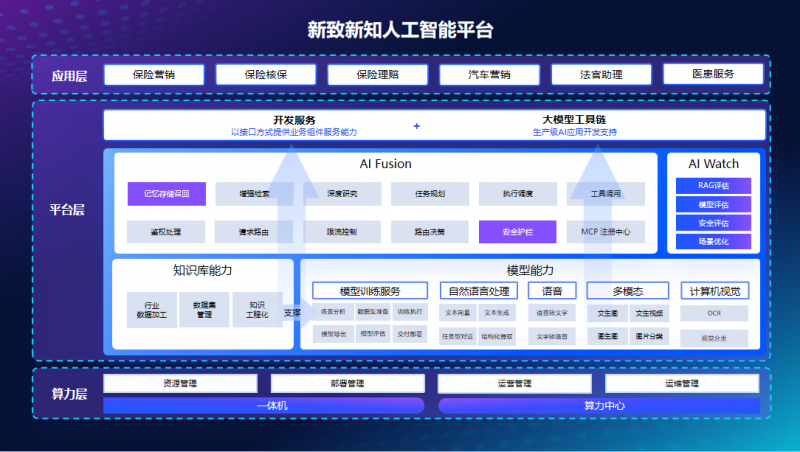800x452 pixels.
Task: Select the 模型训练服务 category header
Action: coord(370,291)
